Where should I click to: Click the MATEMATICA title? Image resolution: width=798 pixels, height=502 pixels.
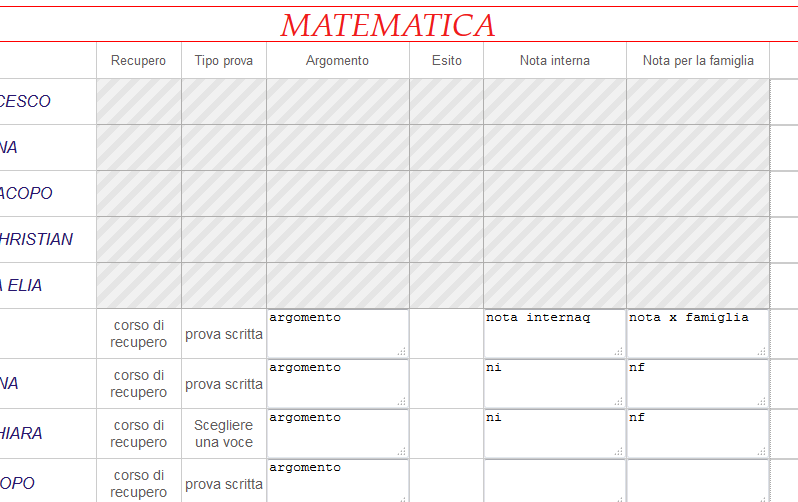click(388, 25)
